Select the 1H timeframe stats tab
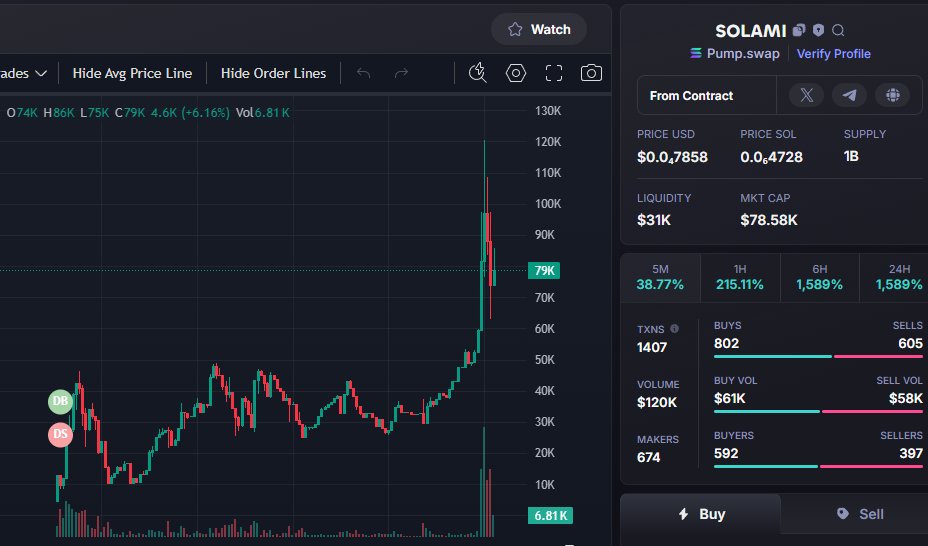928x546 pixels. point(740,277)
